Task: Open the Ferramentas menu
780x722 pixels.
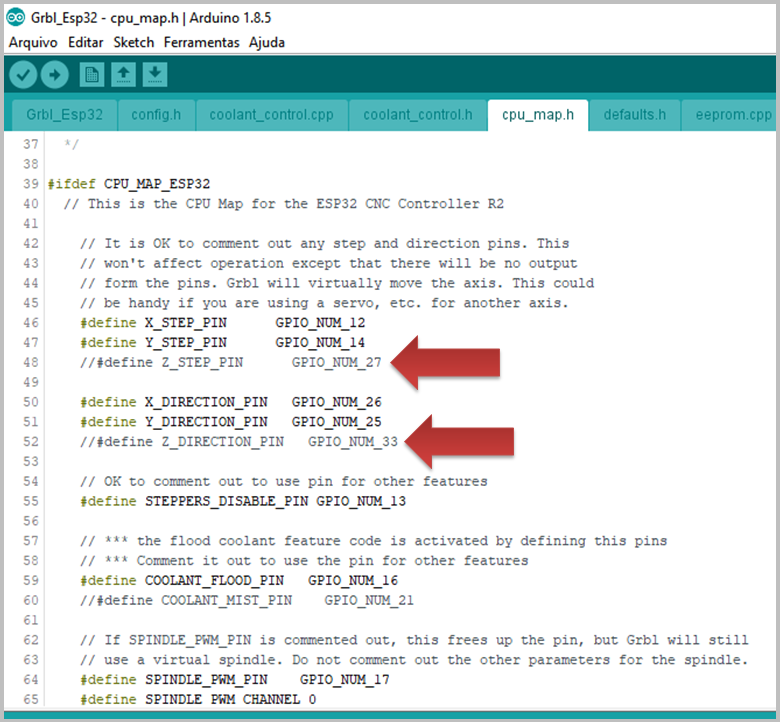Action: (201, 43)
